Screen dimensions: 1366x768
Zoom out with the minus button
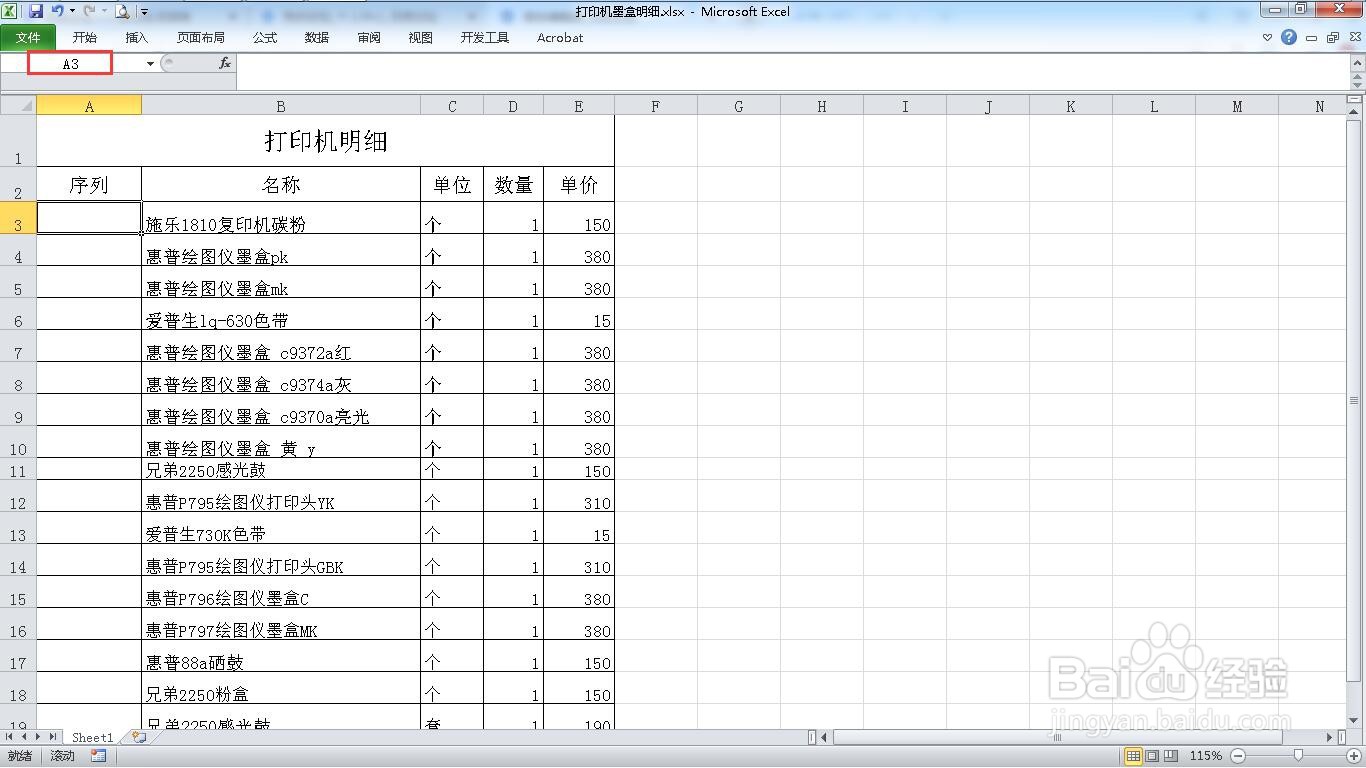pos(1237,756)
